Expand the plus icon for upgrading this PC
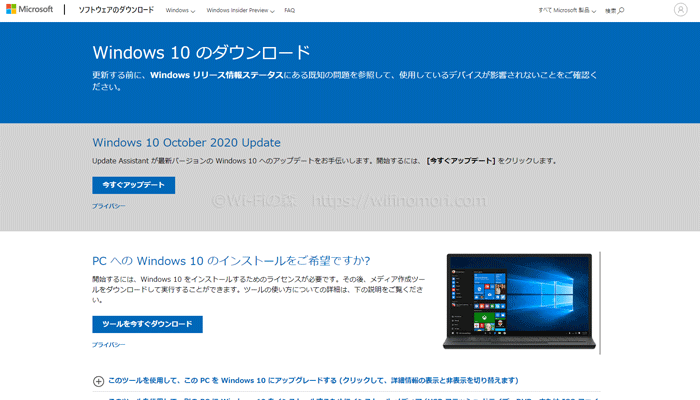The width and height of the screenshot is (700, 400). [x=98, y=381]
